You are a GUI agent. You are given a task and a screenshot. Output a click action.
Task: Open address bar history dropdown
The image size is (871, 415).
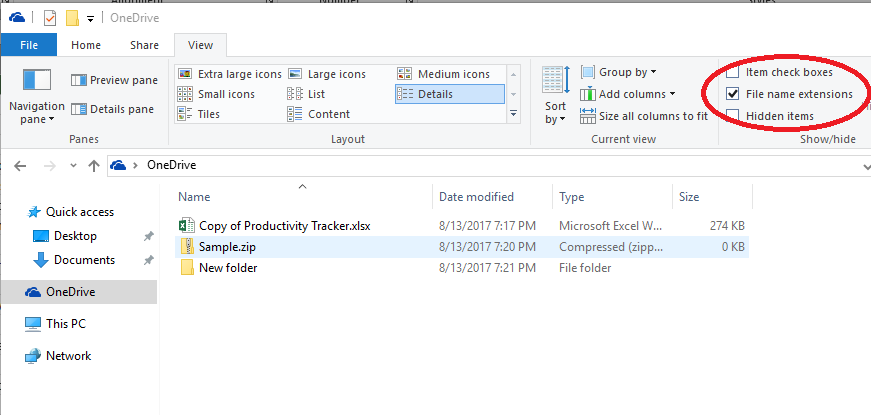point(866,166)
